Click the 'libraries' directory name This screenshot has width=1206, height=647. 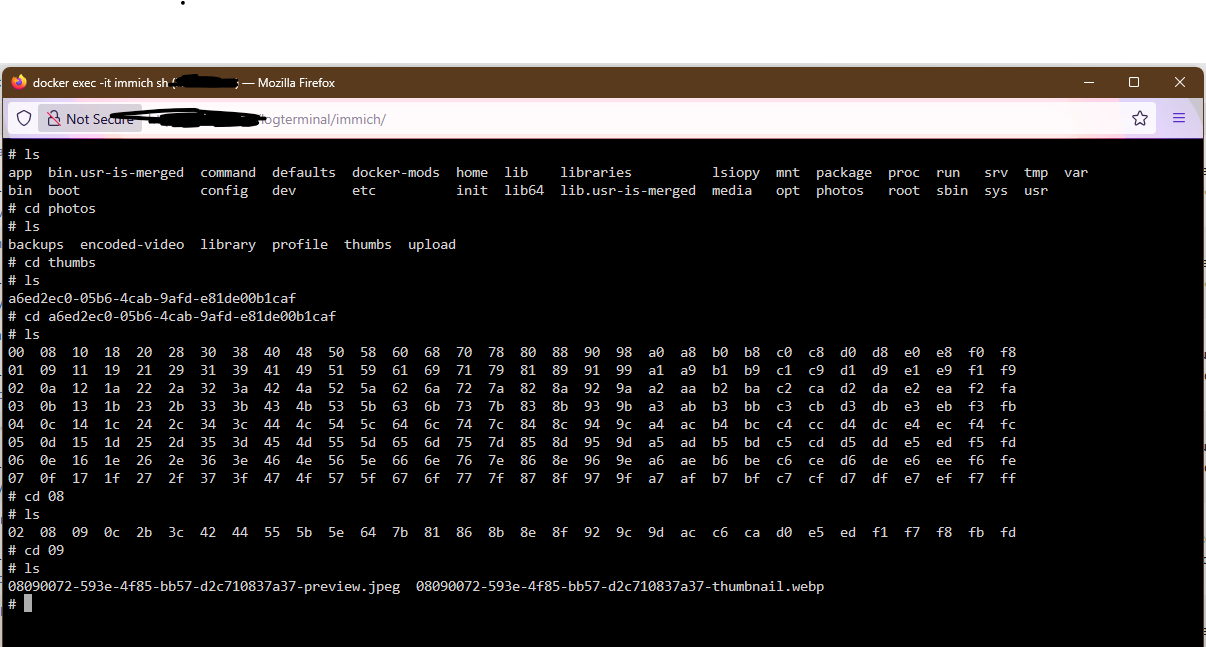coord(596,173)
